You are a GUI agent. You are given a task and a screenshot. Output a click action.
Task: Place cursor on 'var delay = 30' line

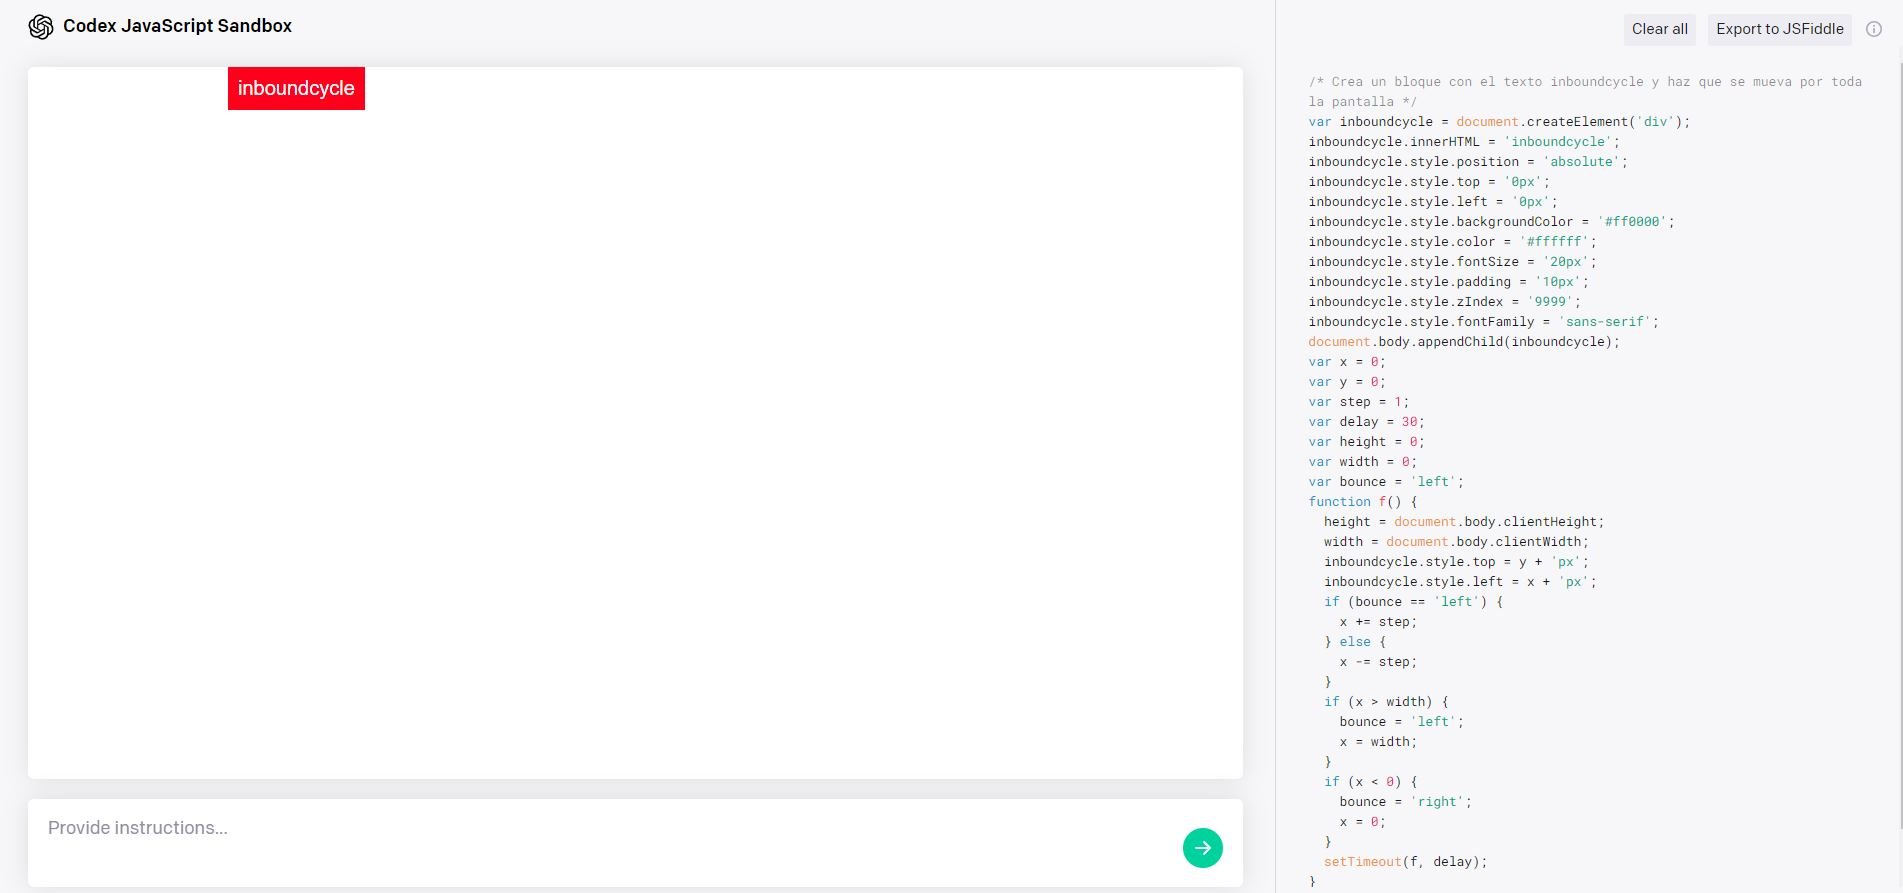(1366, 422)
